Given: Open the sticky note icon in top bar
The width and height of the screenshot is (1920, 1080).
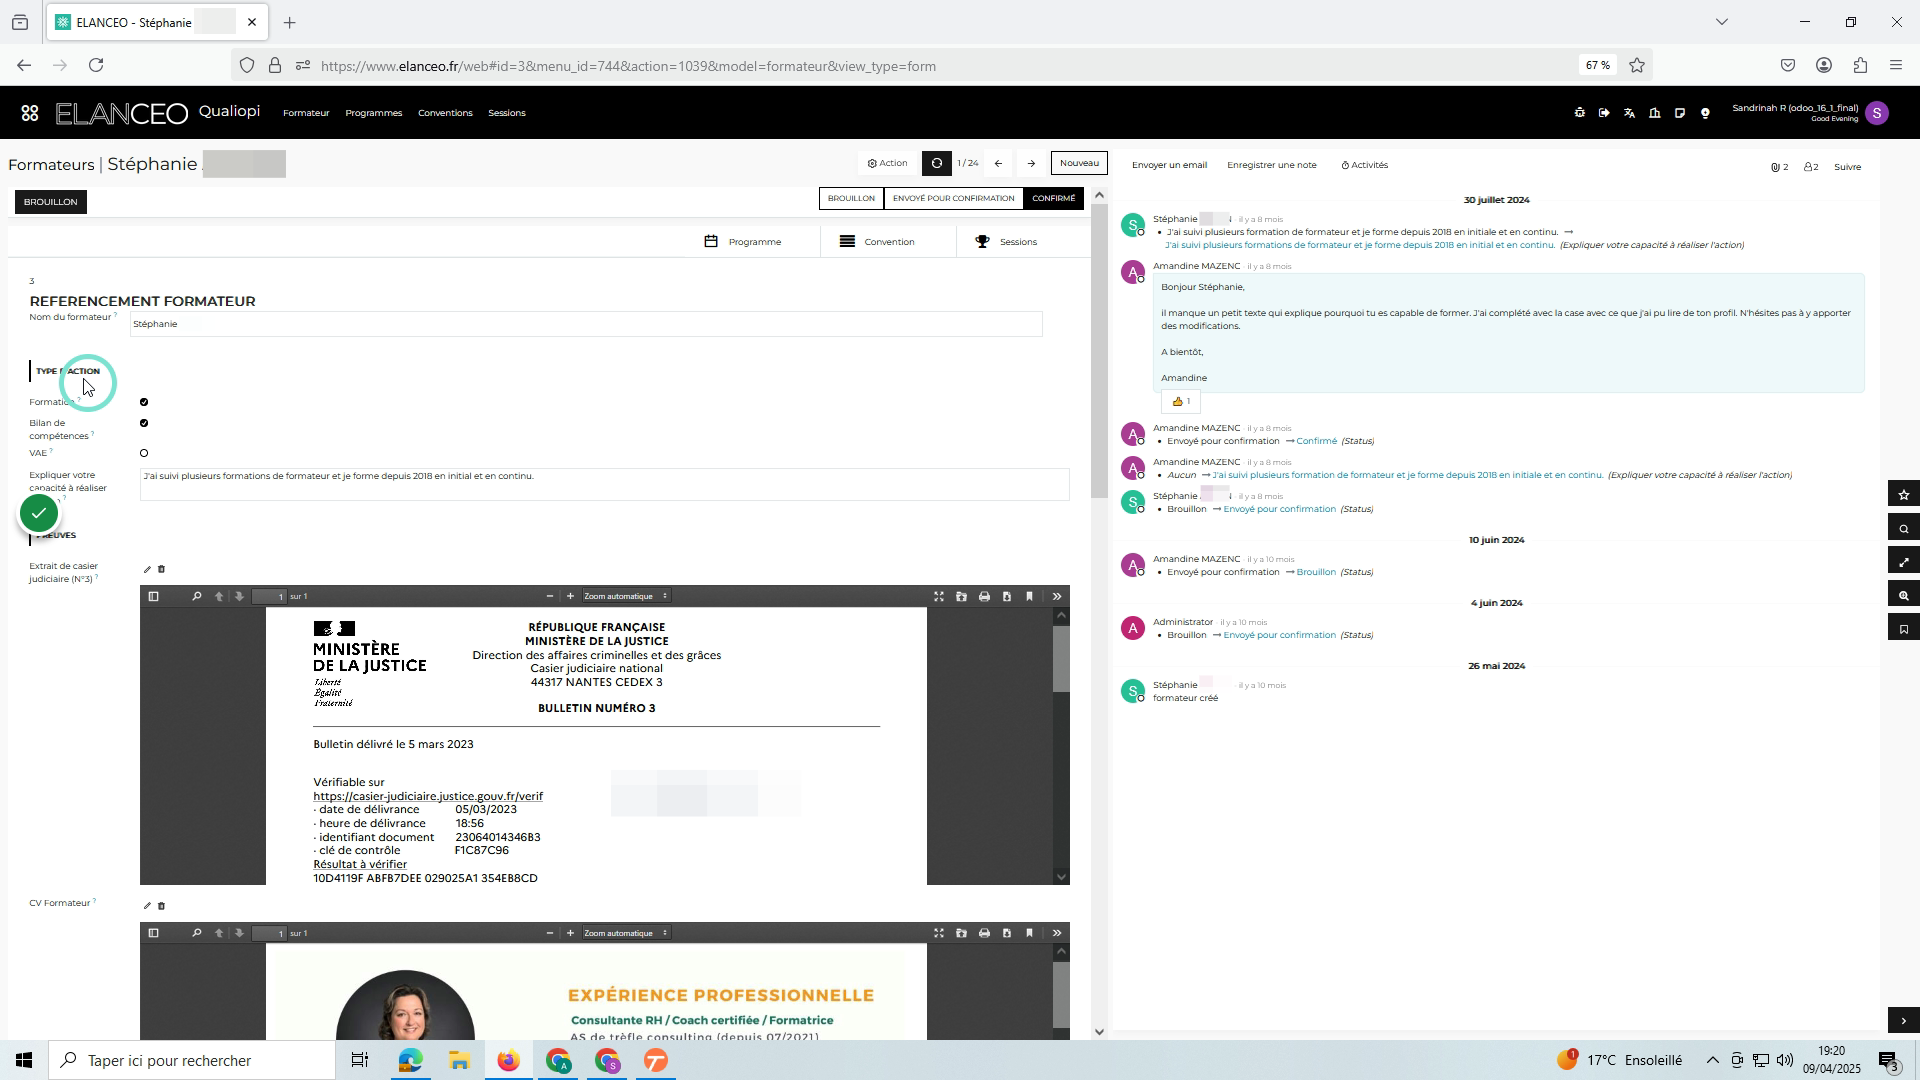Looking at the screenshot, I should pyautogui.click(x=1679, y=113).
